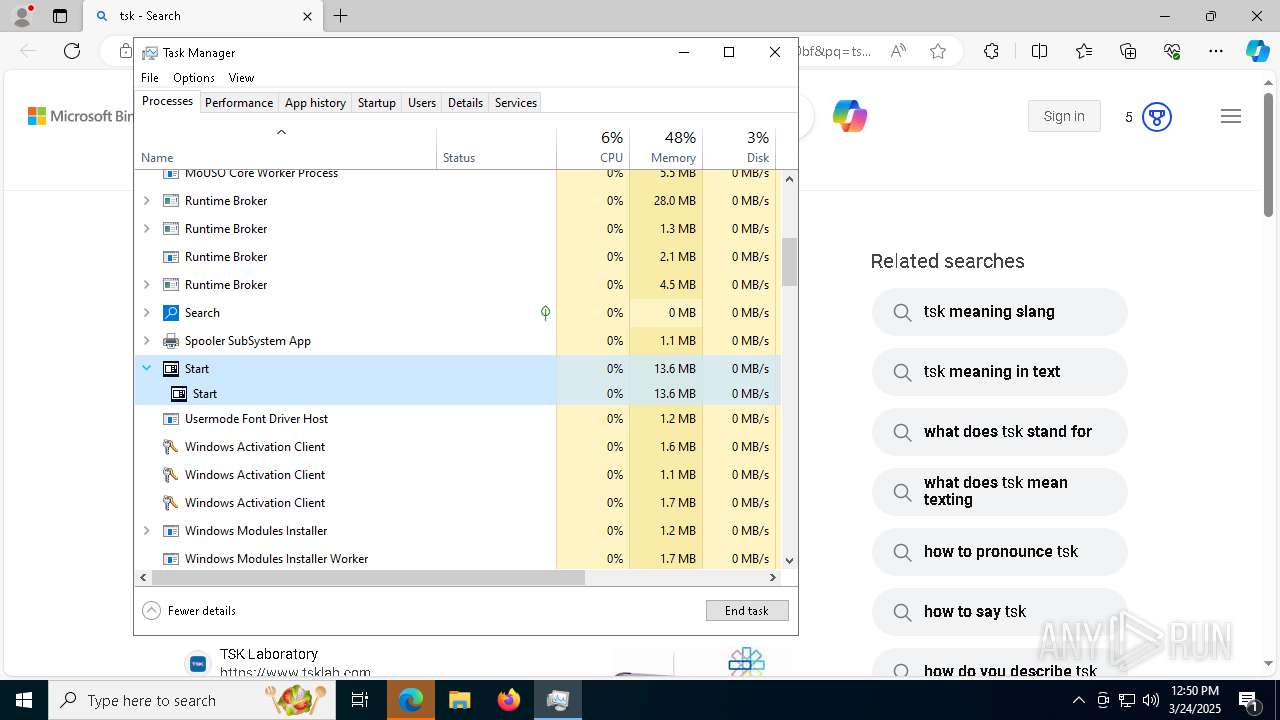Open Edge Favorites list icon
Image resolution: width=1280 pixels, height=720 pixels.
[x=1084, y=51]
